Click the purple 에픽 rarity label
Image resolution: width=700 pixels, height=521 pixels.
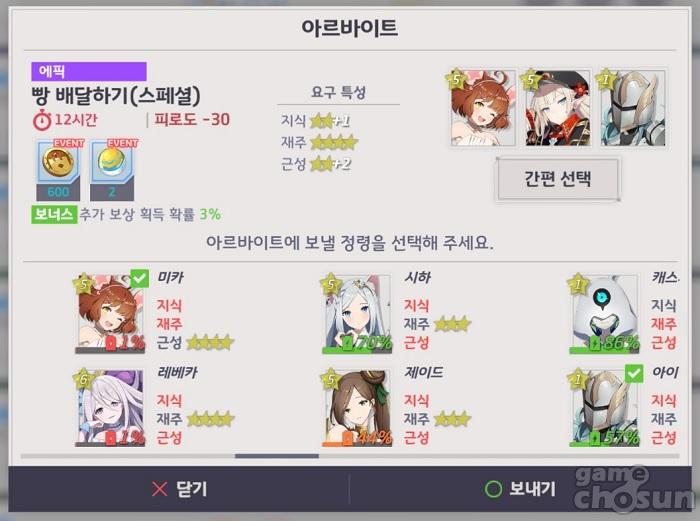[x=89, y=71]
